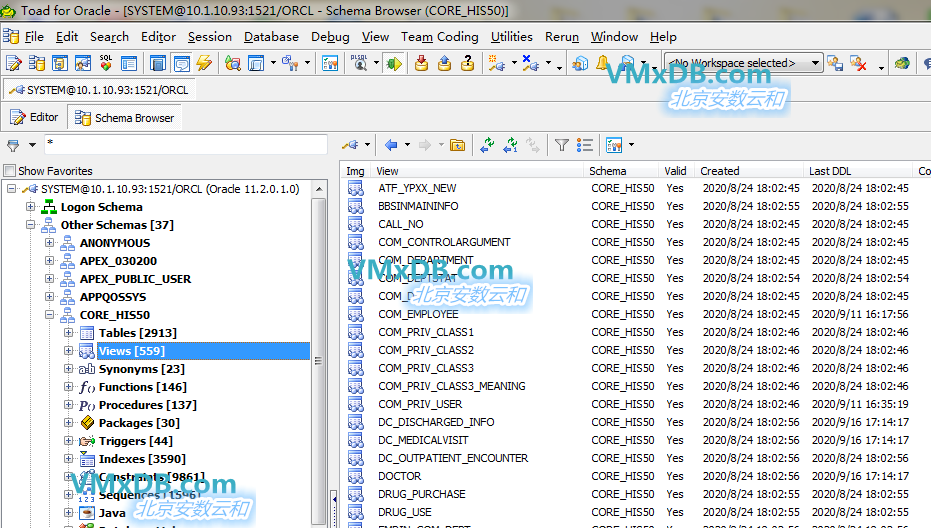
Task: Click the Commit red down-arrow icon
Action: [422, 63]
